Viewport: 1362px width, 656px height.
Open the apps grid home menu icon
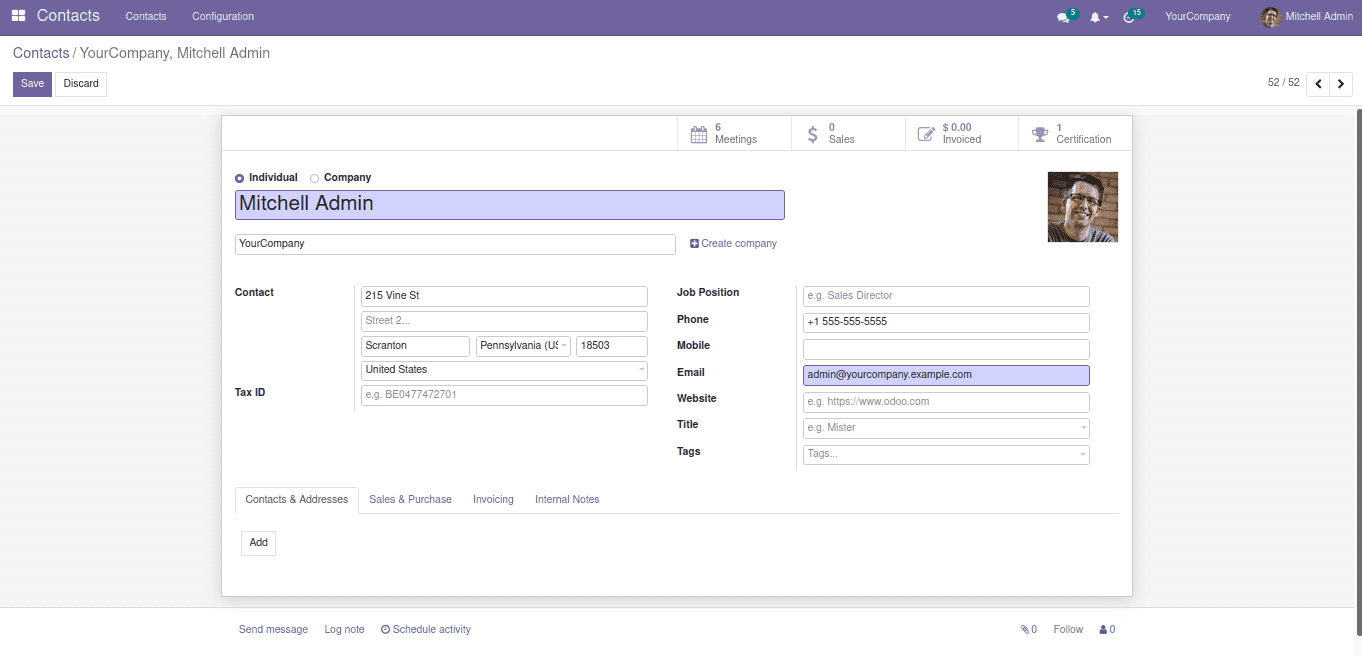coord(18,16)
